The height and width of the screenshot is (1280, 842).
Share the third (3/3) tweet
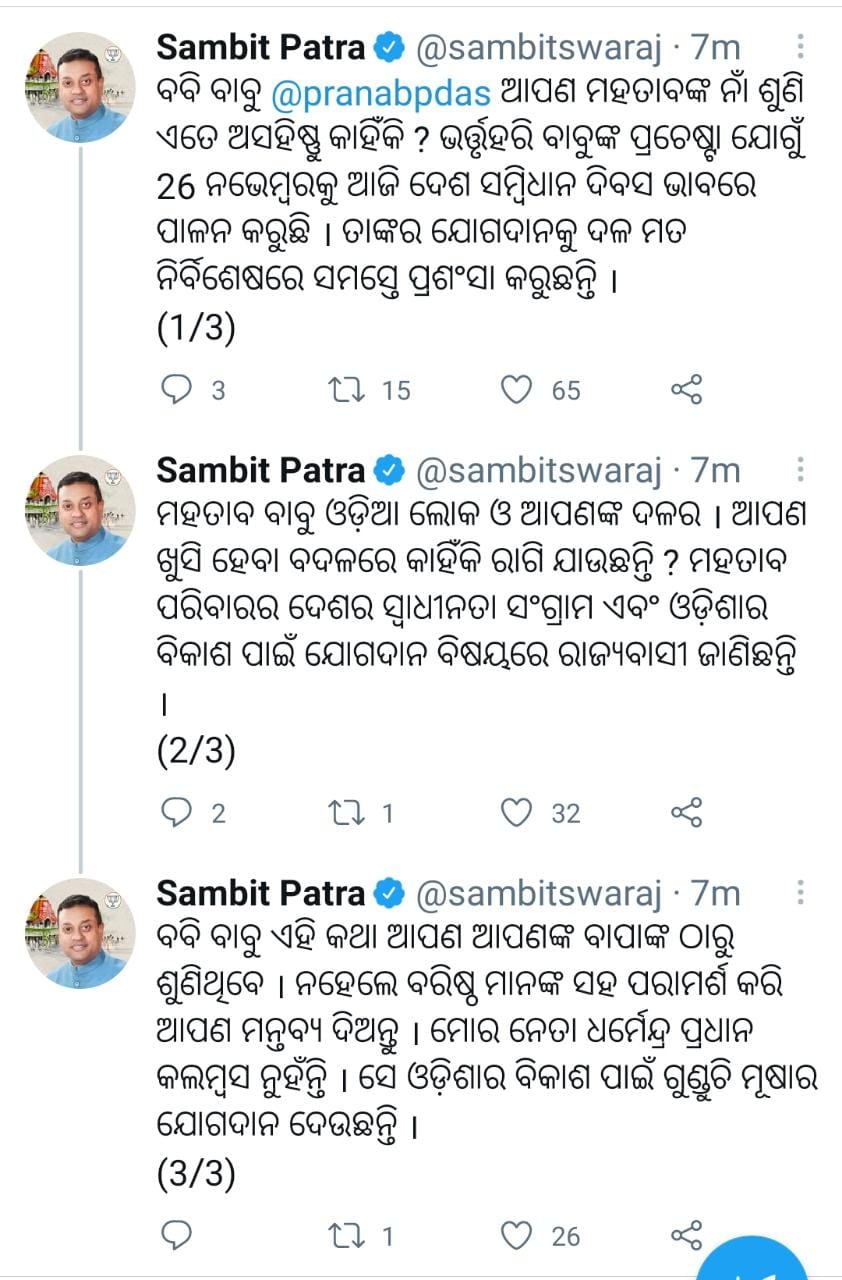[x=688, y=1236]
